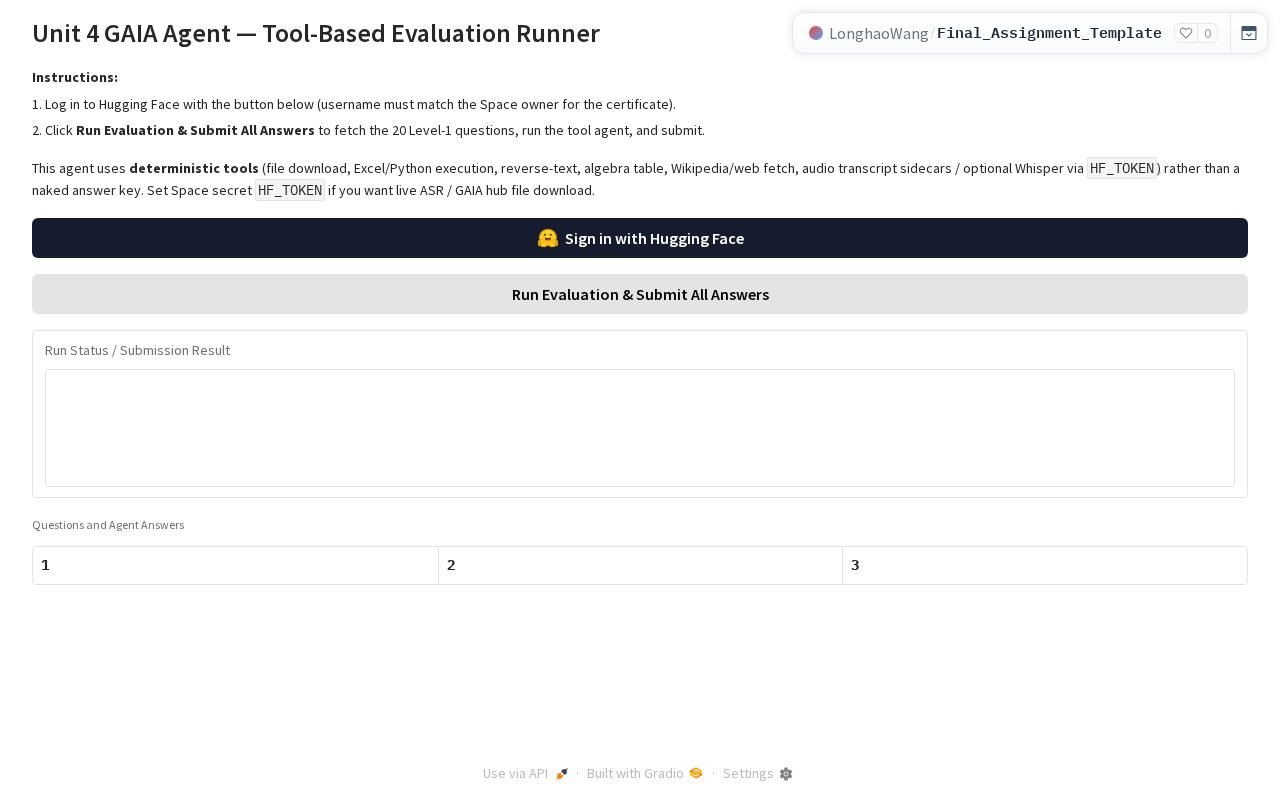Click the Questions and Agent Answers label
The height and width of the screenshot is (800, 1280).
(108, 525)
